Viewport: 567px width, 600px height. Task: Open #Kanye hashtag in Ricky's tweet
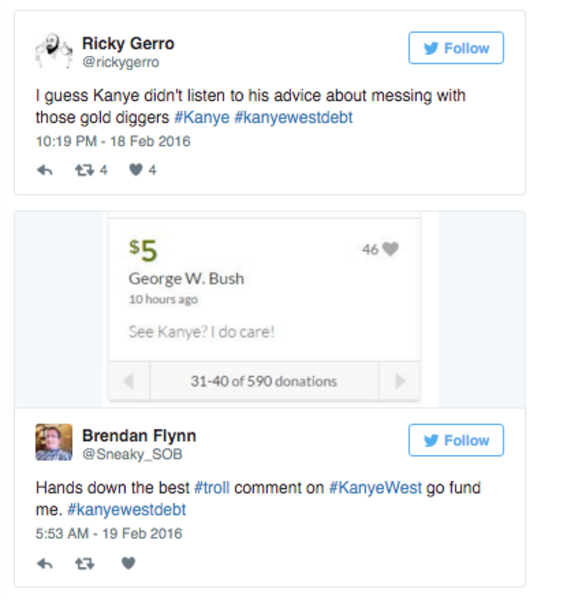[202, 117]
